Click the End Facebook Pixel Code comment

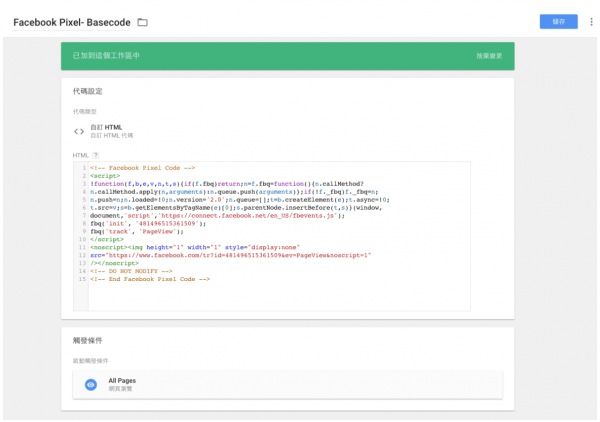coord(150,279)
